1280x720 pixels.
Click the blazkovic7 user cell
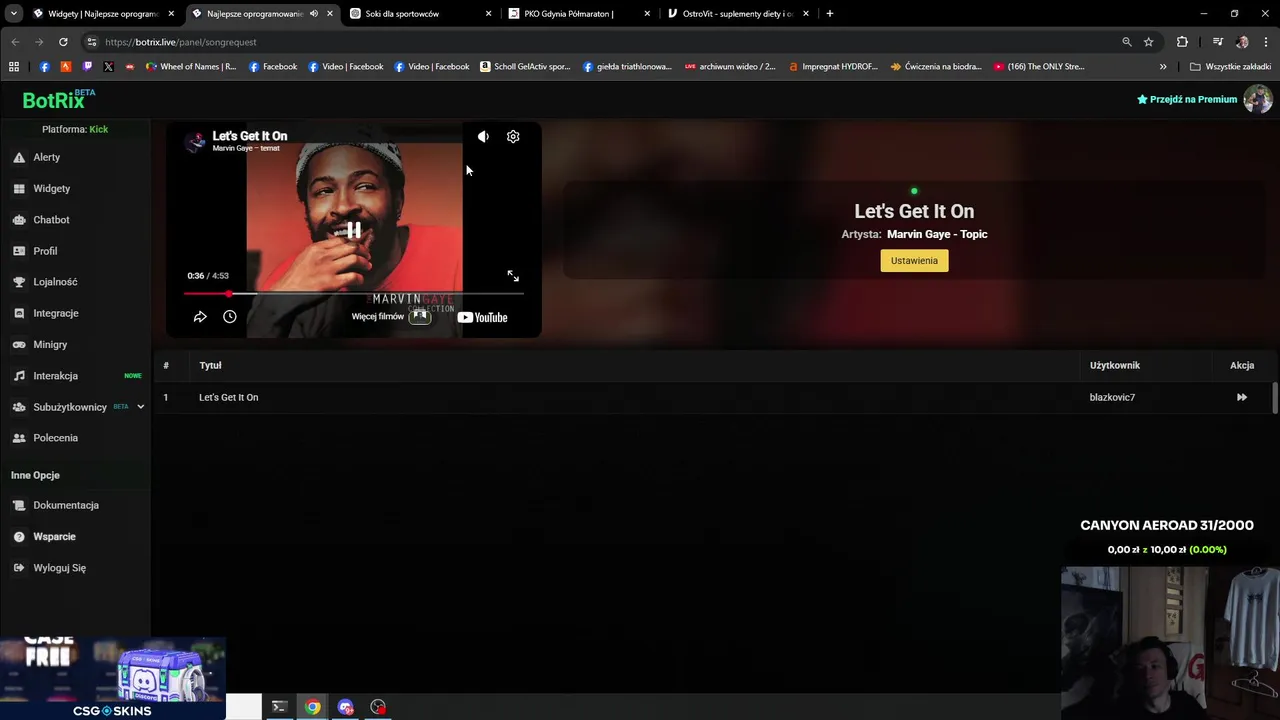coord(1112,398)
